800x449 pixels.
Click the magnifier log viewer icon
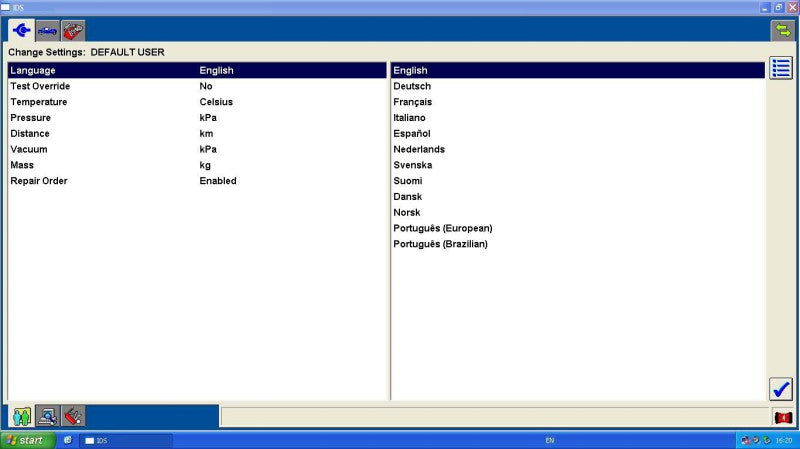pos(47,416)
